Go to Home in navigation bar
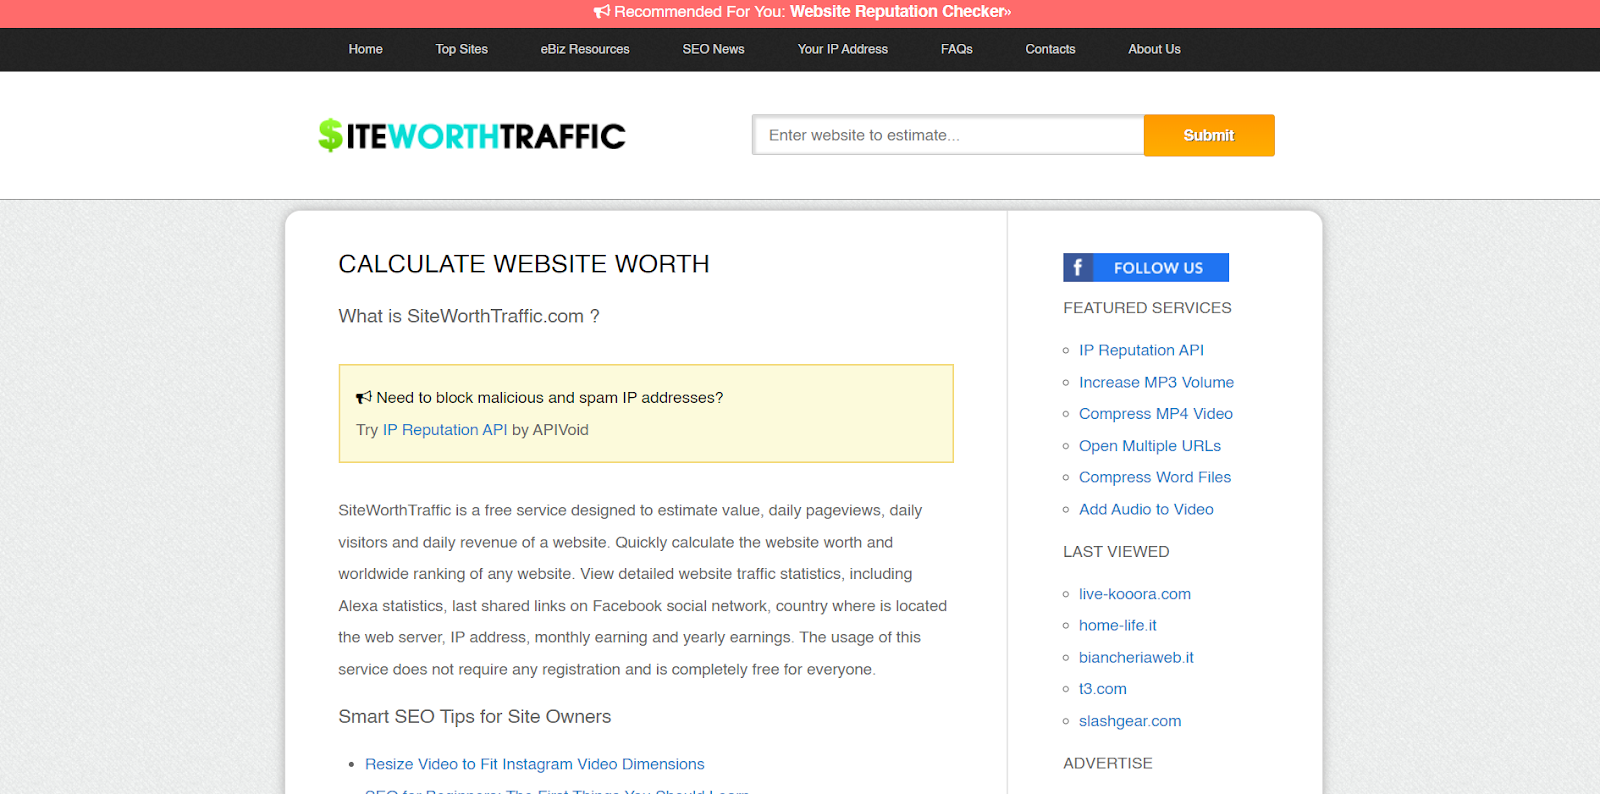 point(366,49)
